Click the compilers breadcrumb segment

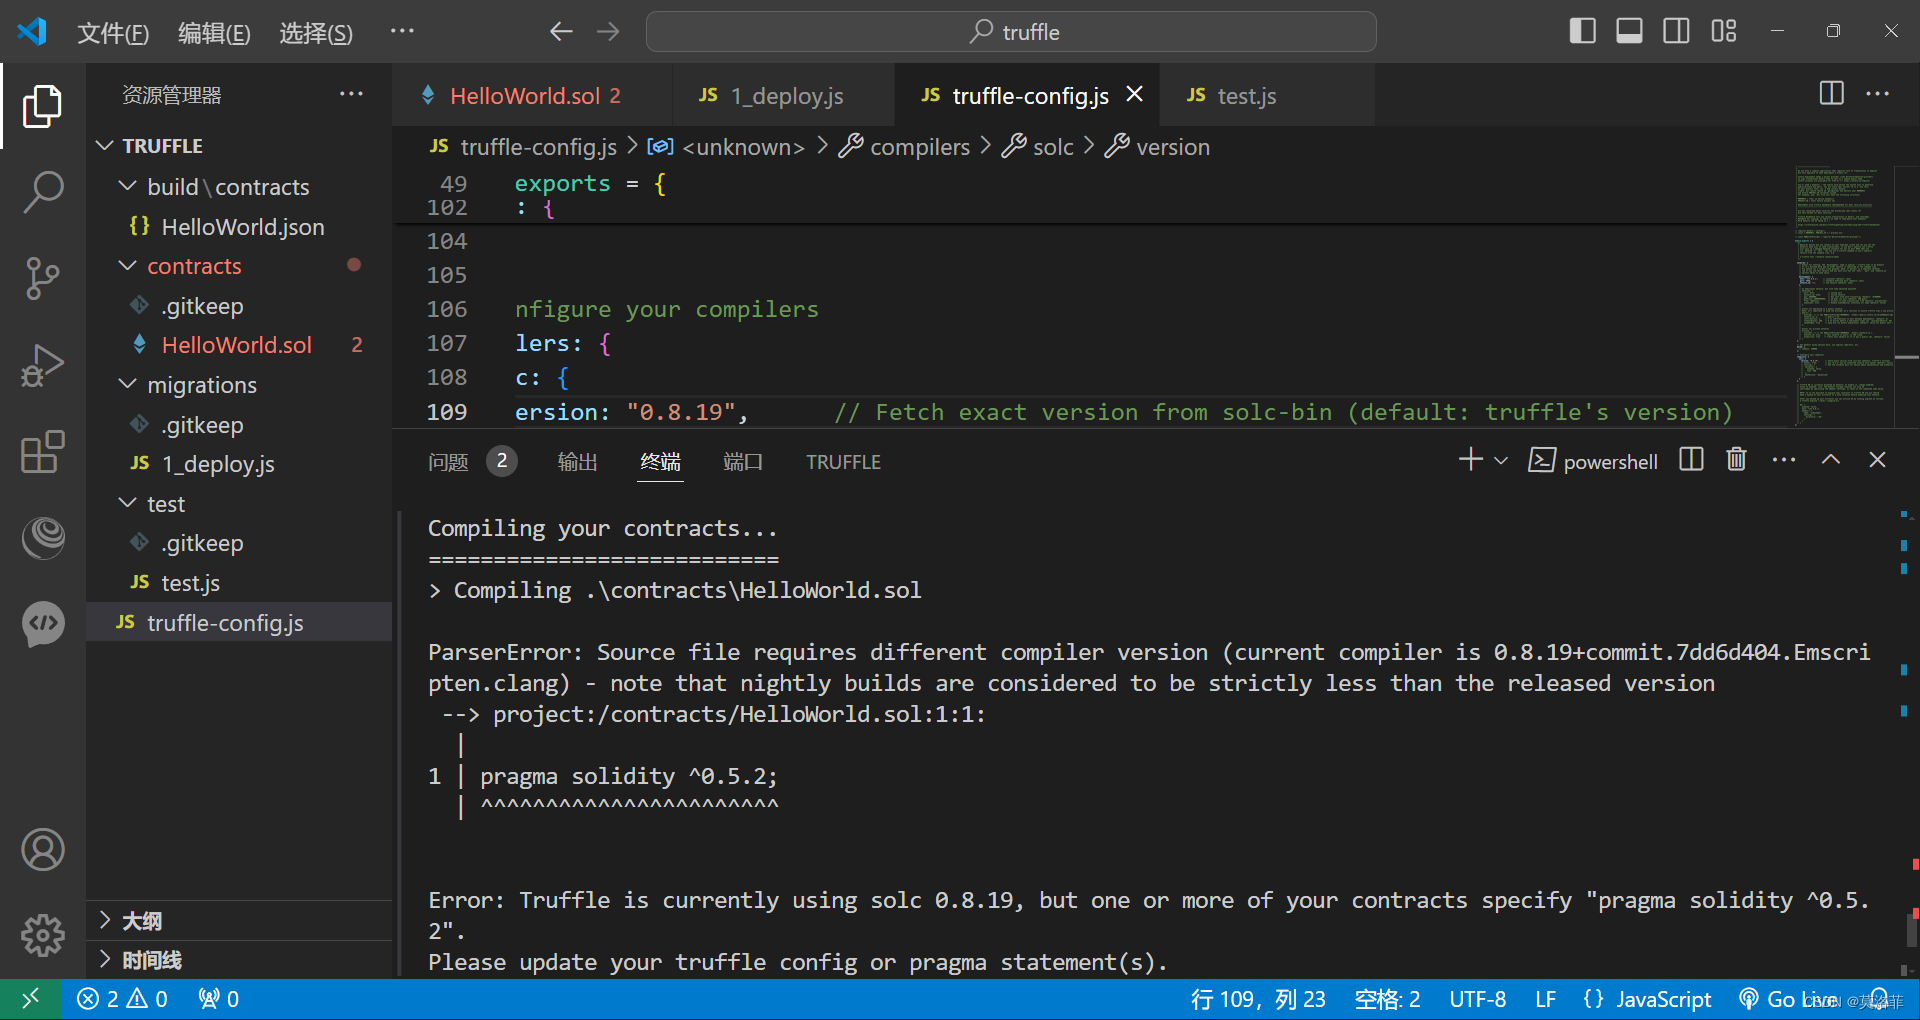(905, 147)
